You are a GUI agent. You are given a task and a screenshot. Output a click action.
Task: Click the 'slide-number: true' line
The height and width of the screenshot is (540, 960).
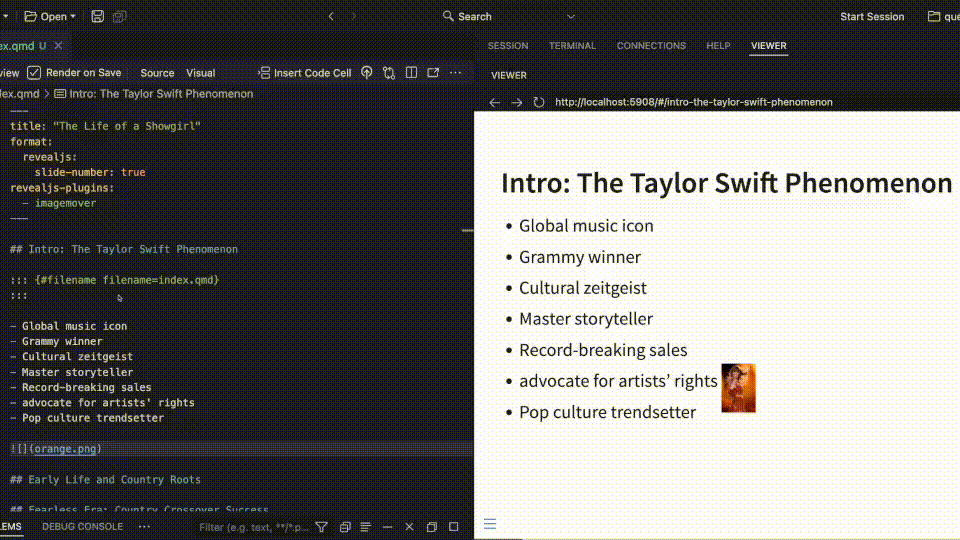[90, 172]
